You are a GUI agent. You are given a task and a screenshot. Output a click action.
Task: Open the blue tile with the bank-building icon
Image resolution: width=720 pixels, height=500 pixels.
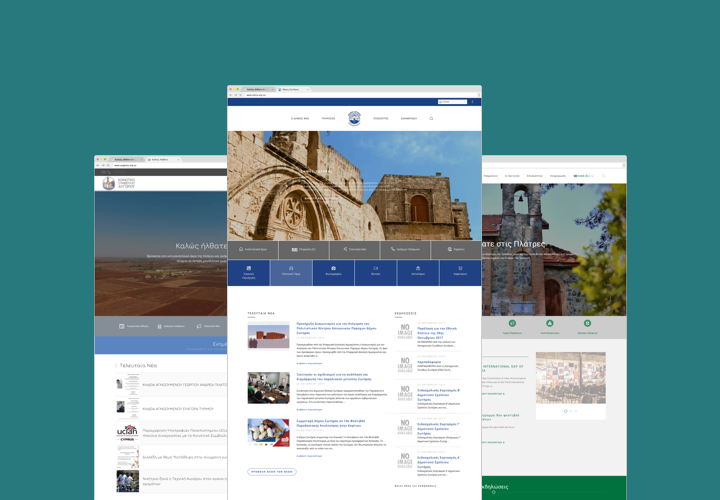(x=418, y=273)
